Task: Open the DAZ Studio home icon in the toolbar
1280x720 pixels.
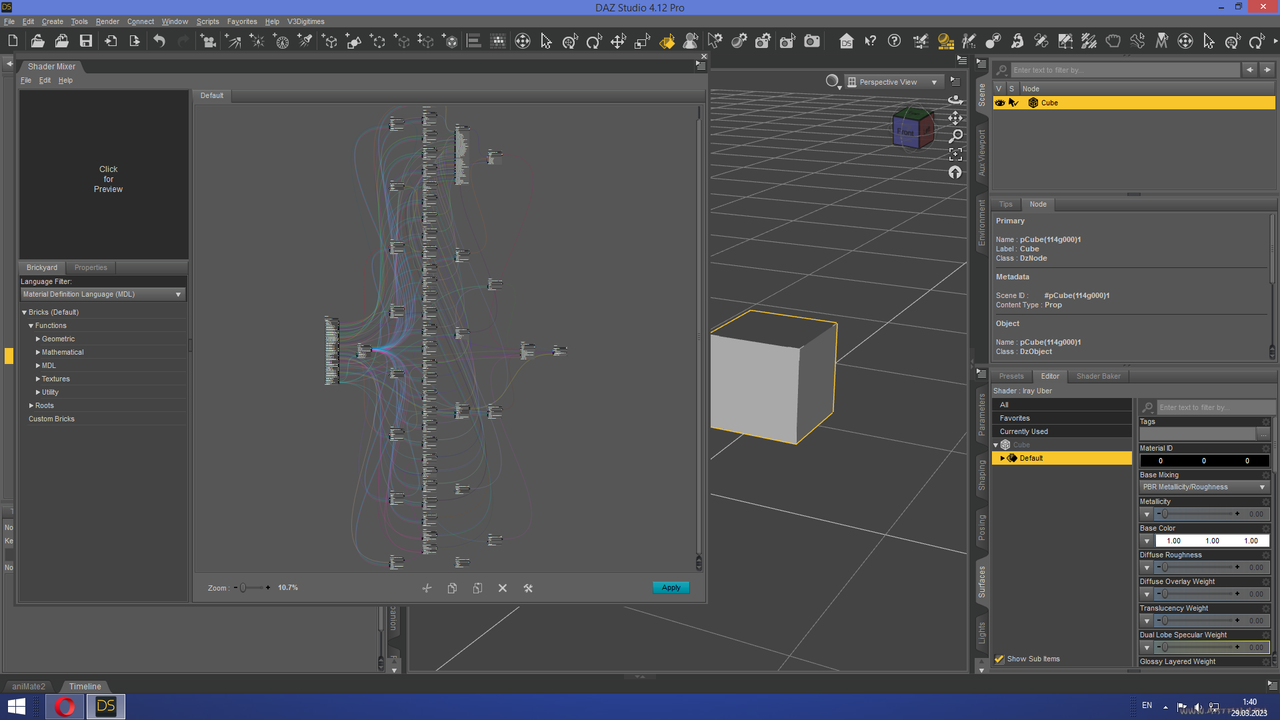Action: tap(846, 41)
